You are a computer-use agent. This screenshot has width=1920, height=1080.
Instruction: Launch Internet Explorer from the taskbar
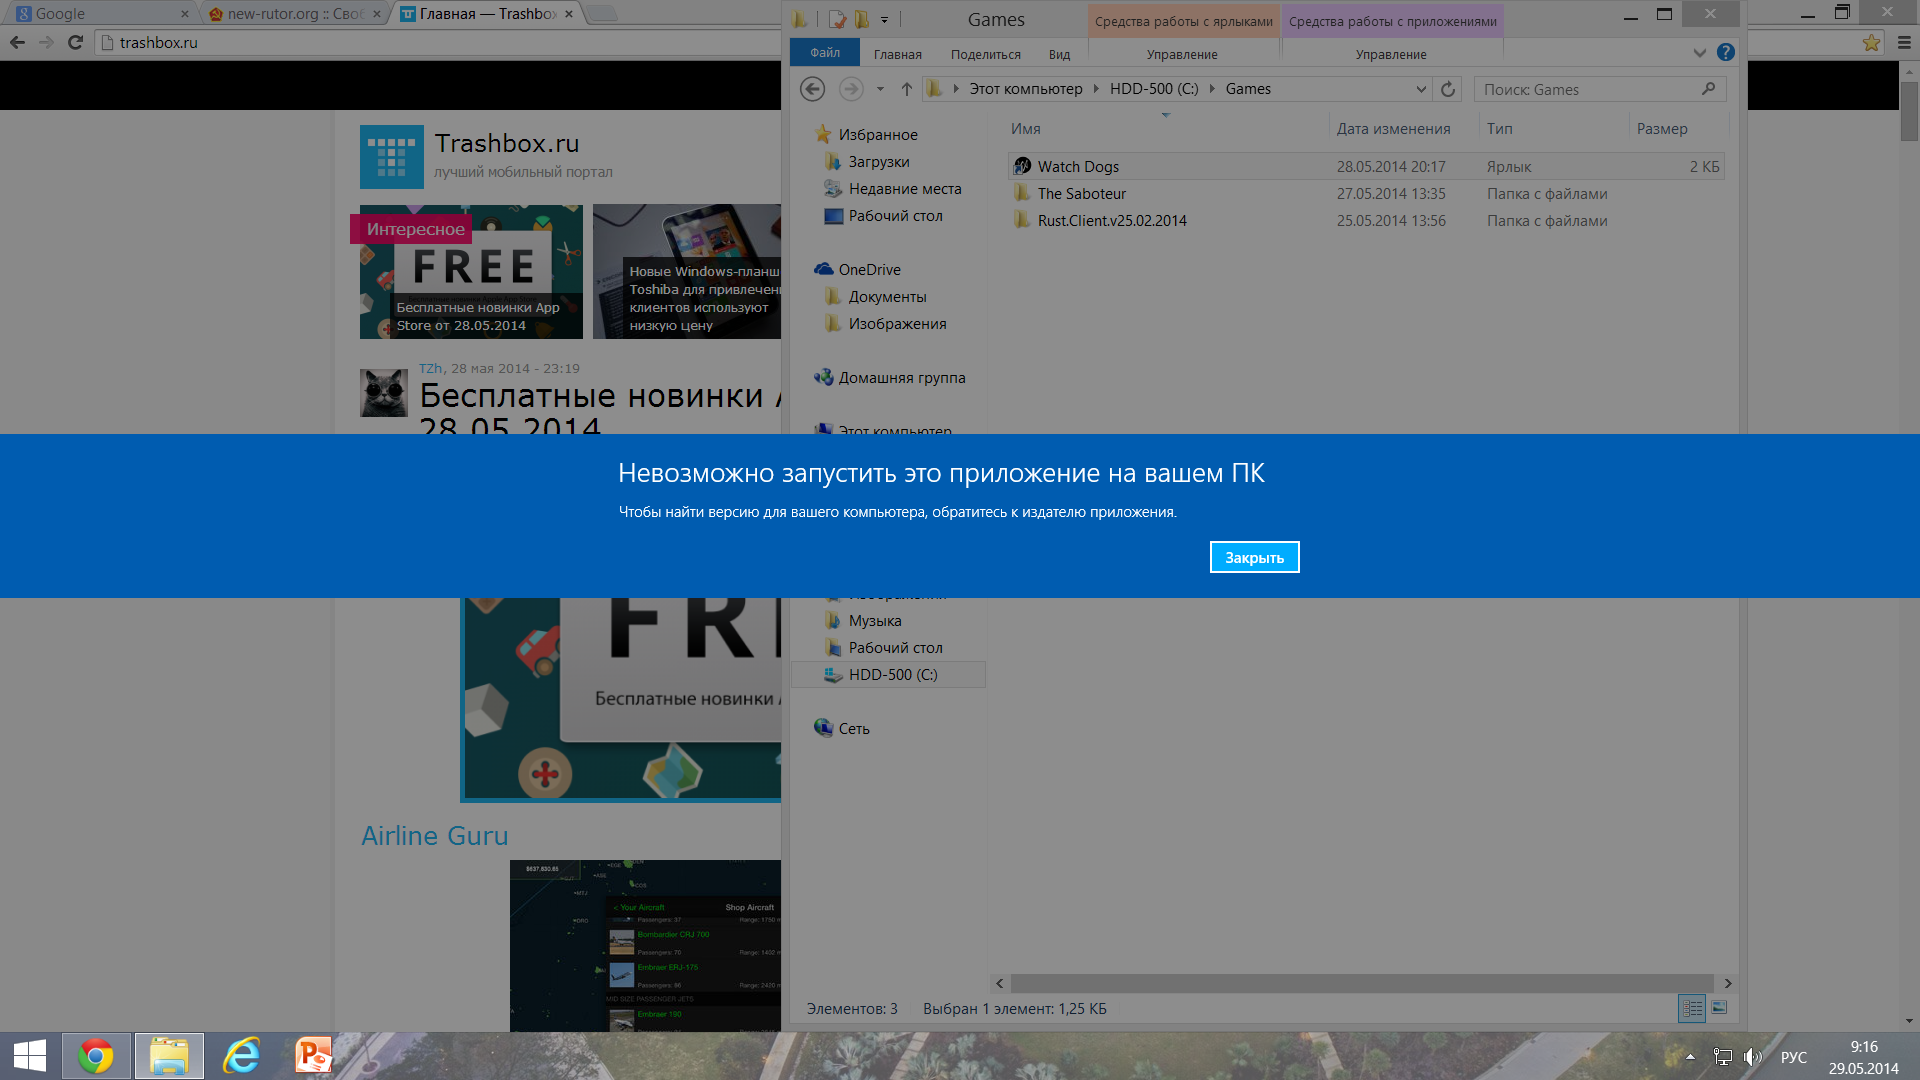[241, 1056]
